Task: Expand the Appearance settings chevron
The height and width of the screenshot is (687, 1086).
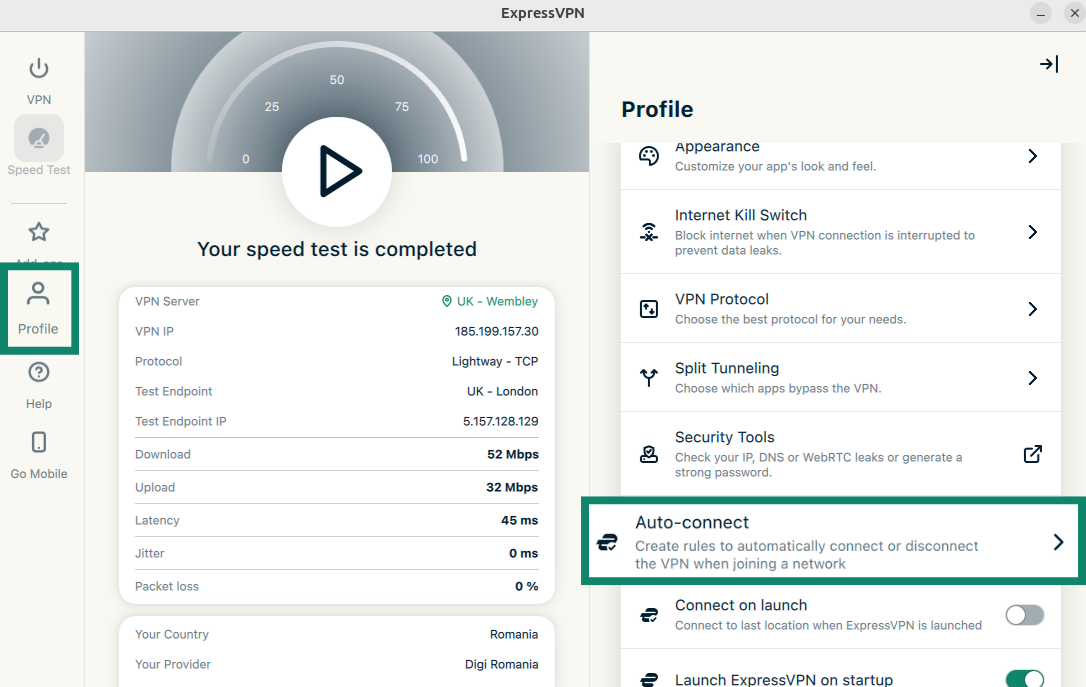Action: tap(1033, 156)
